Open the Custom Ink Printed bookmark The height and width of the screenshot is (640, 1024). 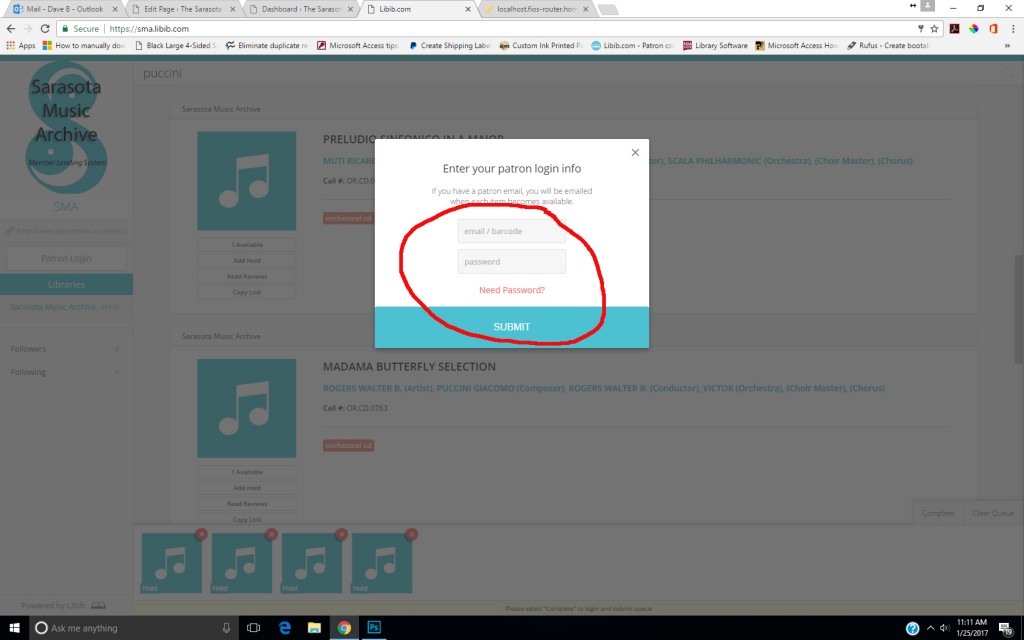541,46
